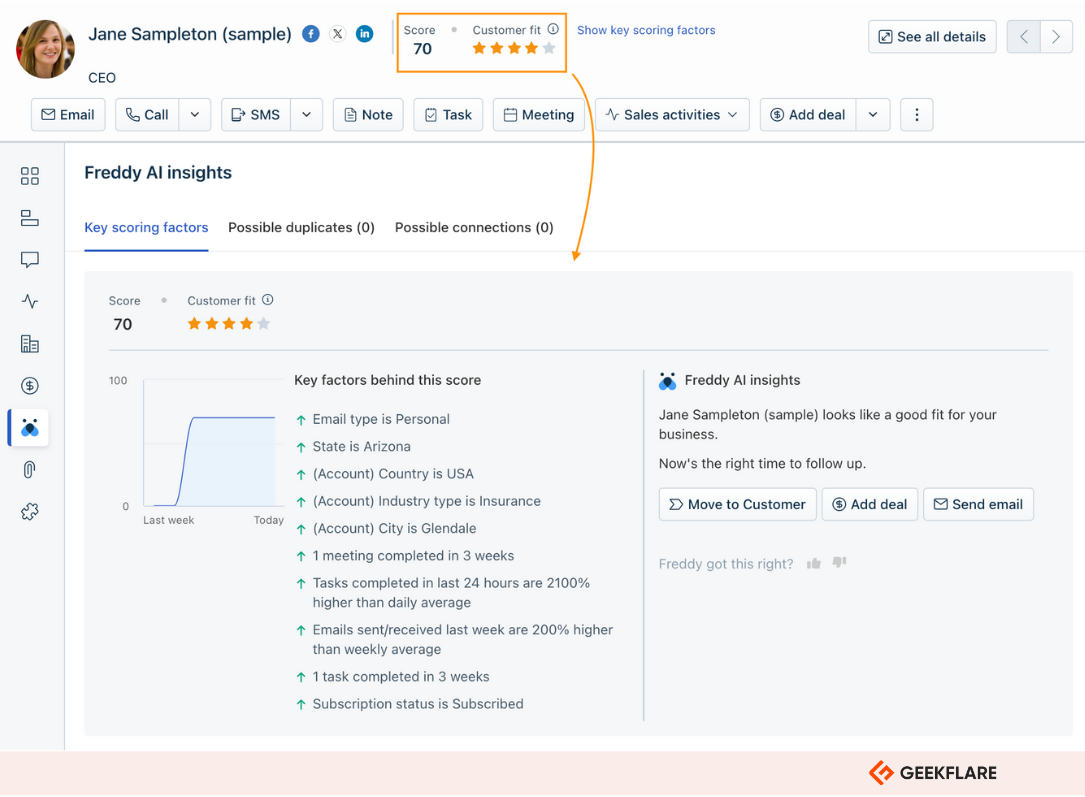Click the Jane Sampleton (sample) name heading
Screen dimensions: 1085x797
pos(190,34)
